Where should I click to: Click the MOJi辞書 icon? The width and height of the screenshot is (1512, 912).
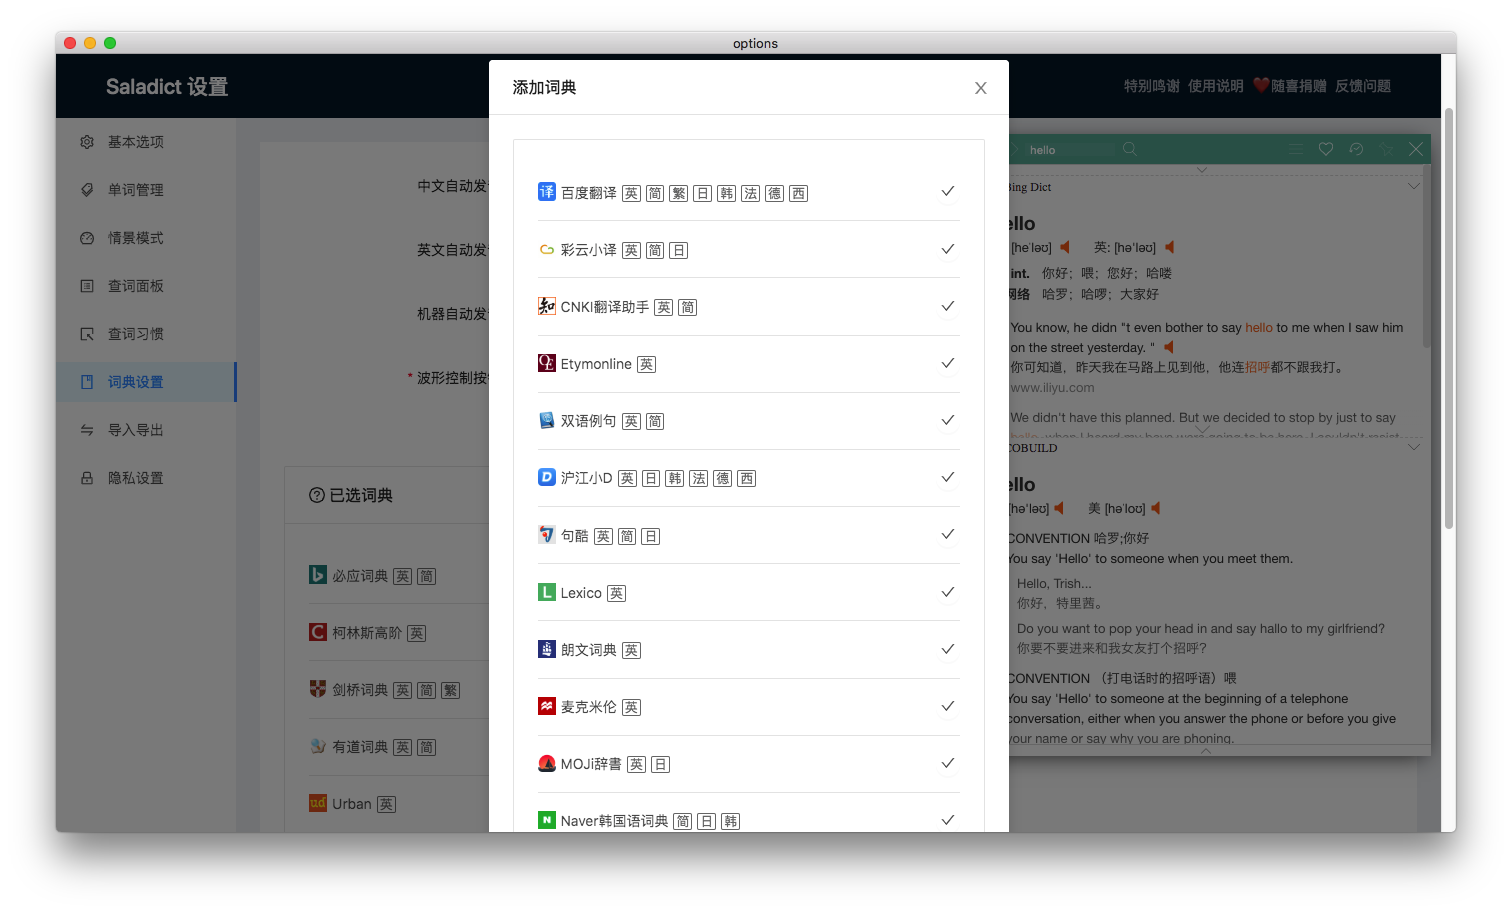tap(547, 763)
